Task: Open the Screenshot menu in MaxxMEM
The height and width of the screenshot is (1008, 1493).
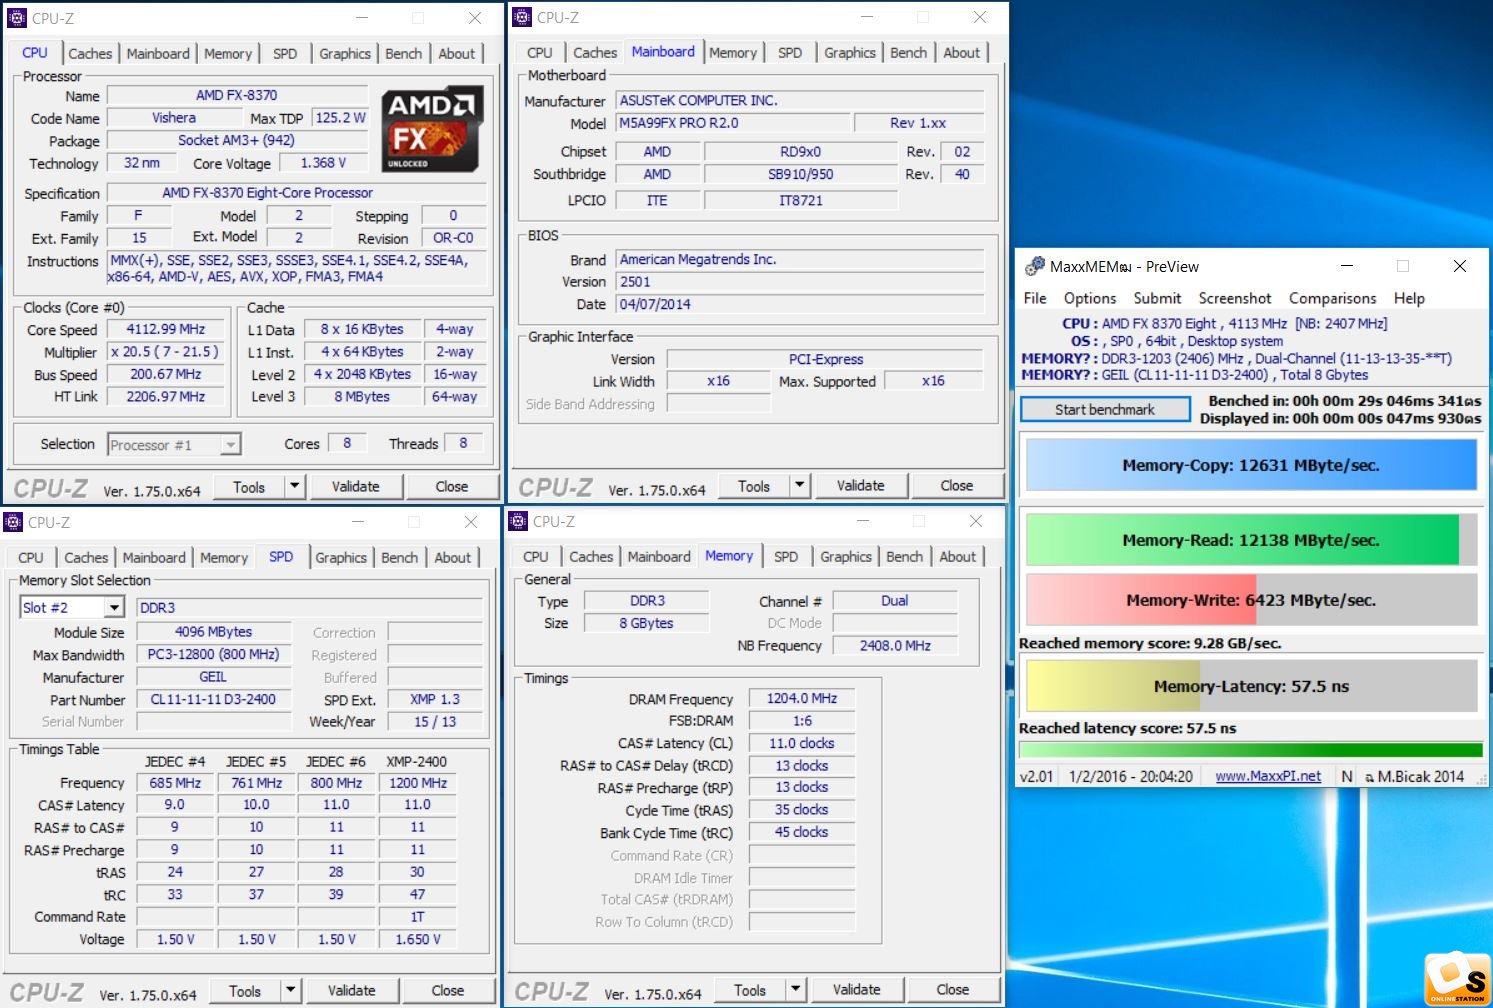Action: (1235, 298)
